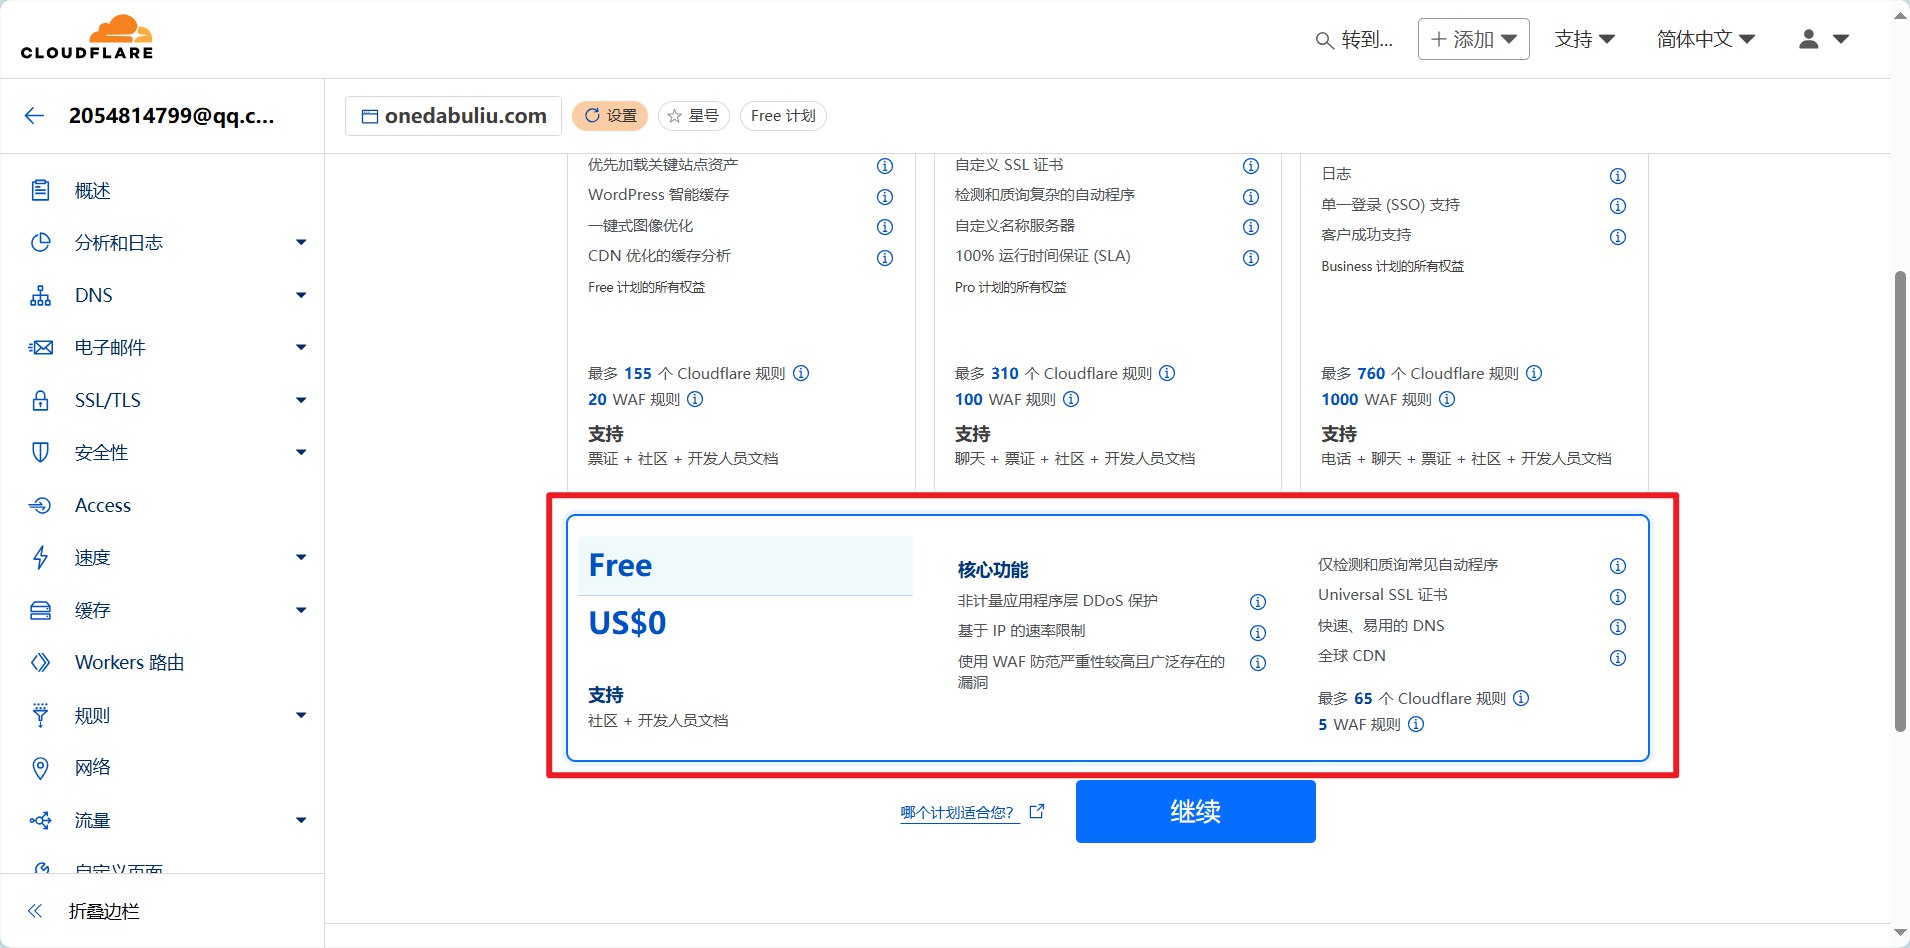
Task: Show info for 1000 WAF 规则
Action: pyautogui.click(x=1447, y=399)
